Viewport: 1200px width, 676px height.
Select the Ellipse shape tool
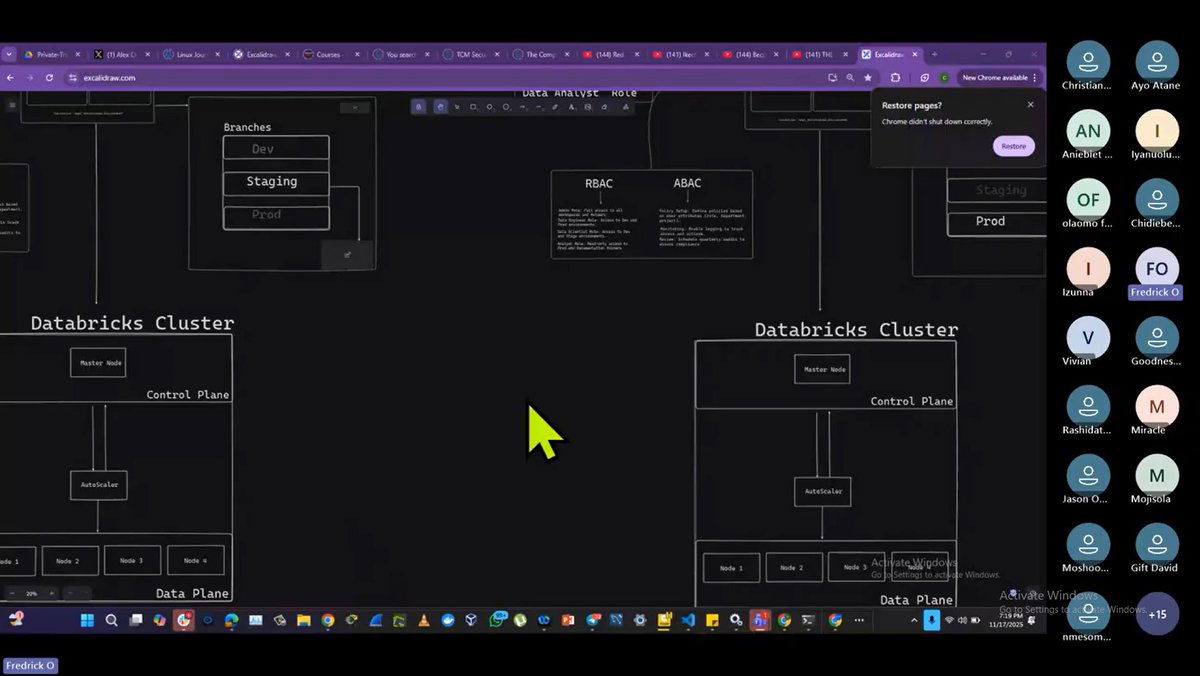505,107
